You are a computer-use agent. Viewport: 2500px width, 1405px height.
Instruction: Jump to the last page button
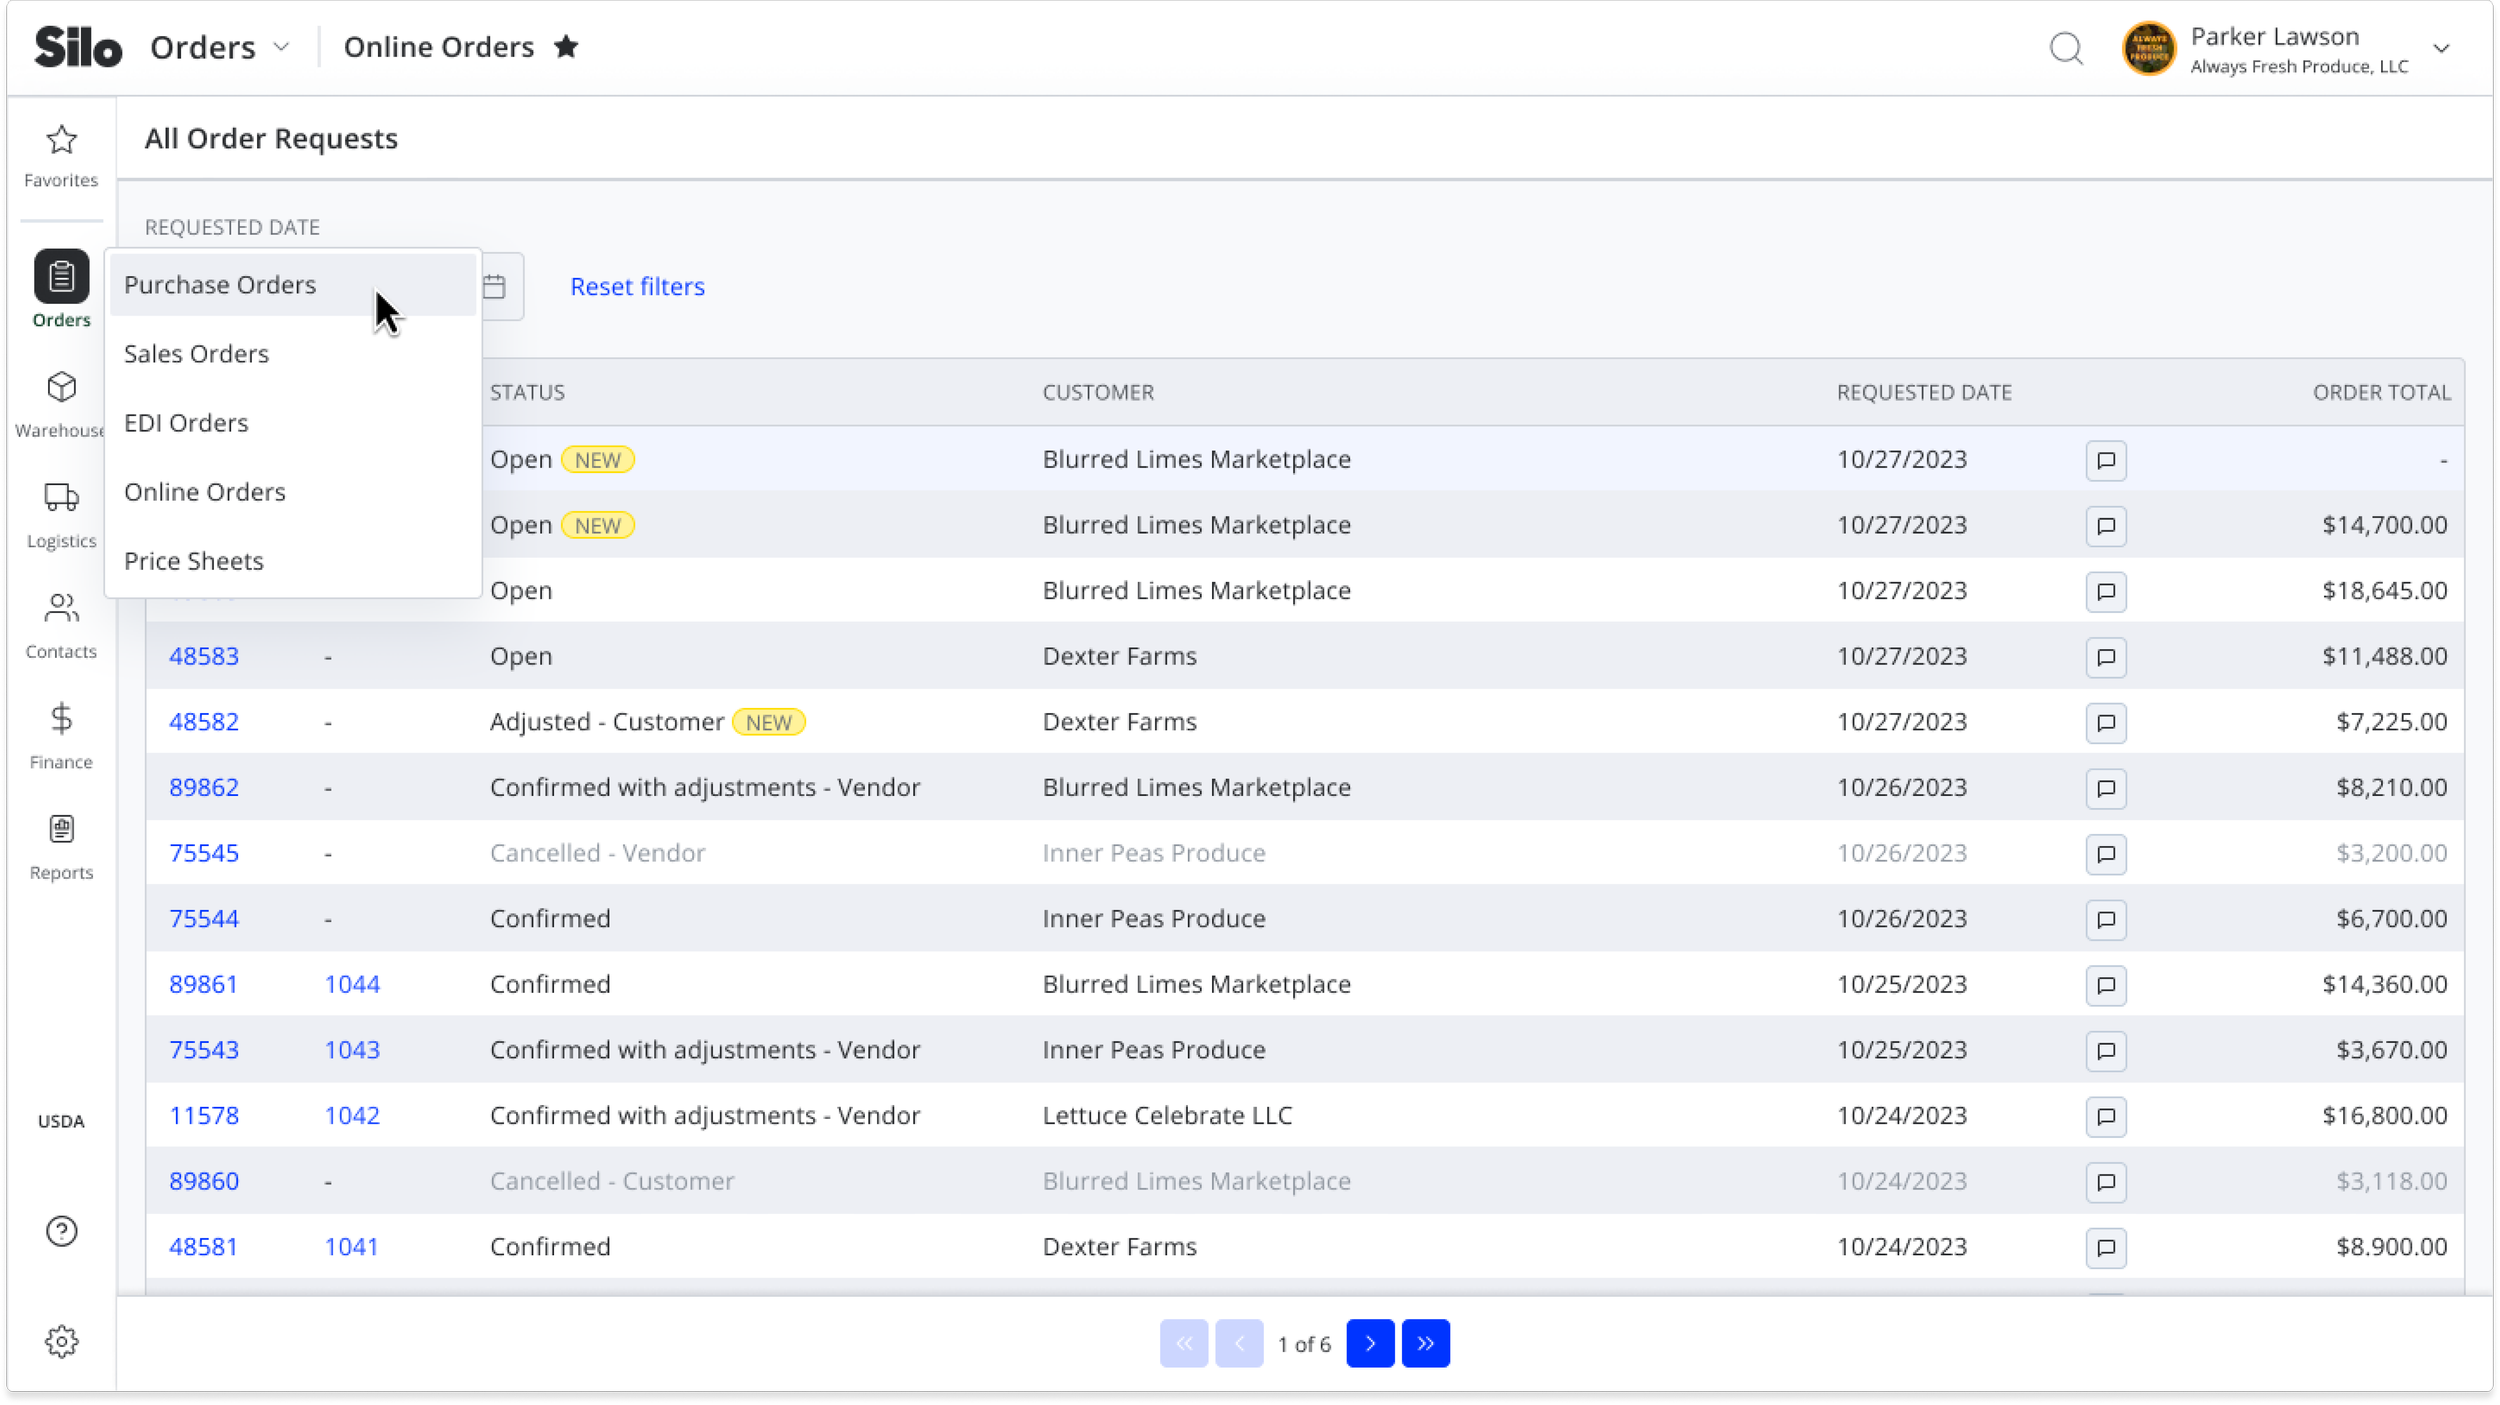(x=1425, y=1343)
